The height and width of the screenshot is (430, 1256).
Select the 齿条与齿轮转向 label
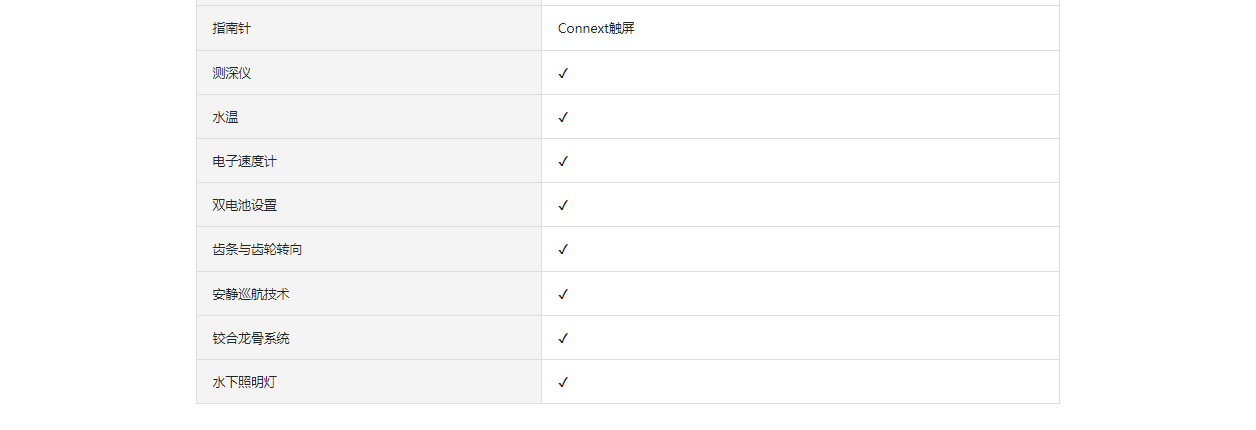pyautogui.click(x=257, y=249)
